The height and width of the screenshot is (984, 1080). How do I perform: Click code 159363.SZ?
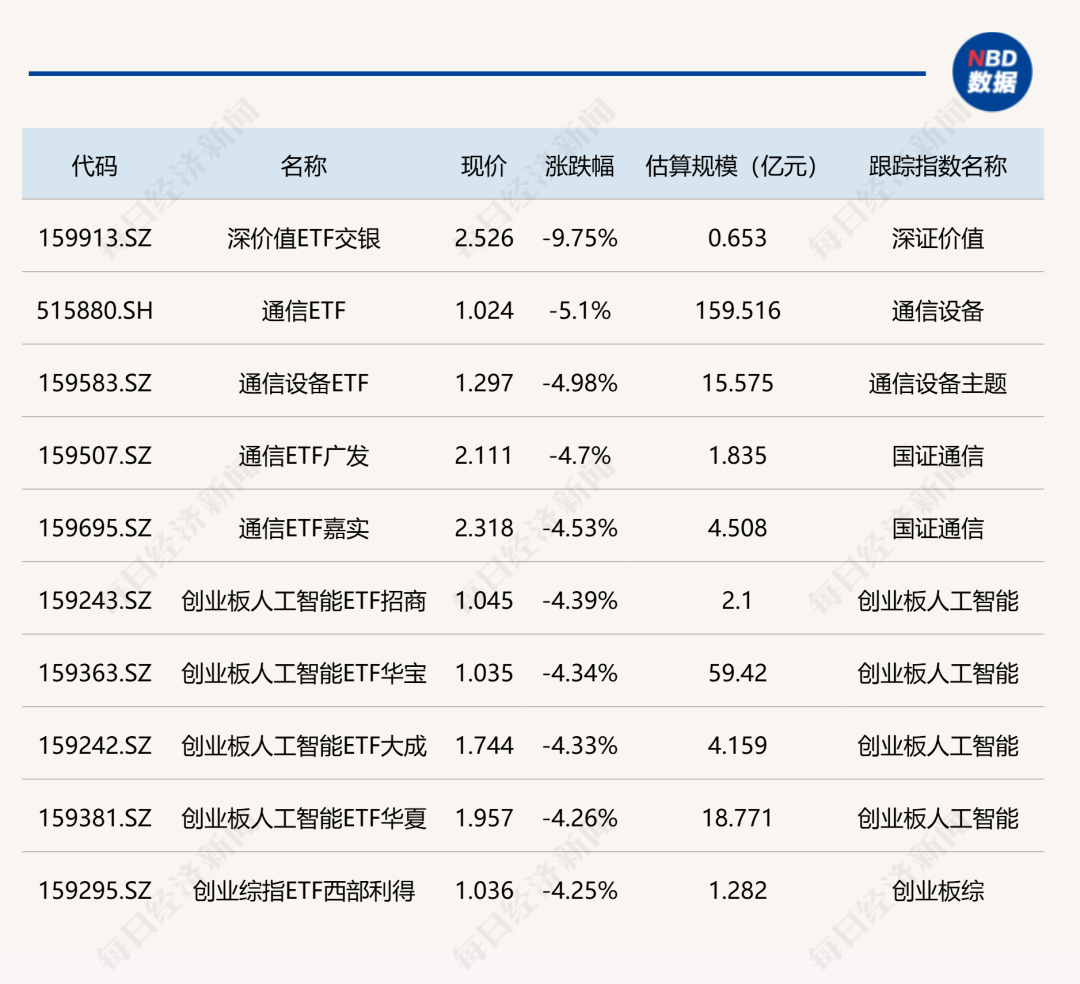click(94, 673)
